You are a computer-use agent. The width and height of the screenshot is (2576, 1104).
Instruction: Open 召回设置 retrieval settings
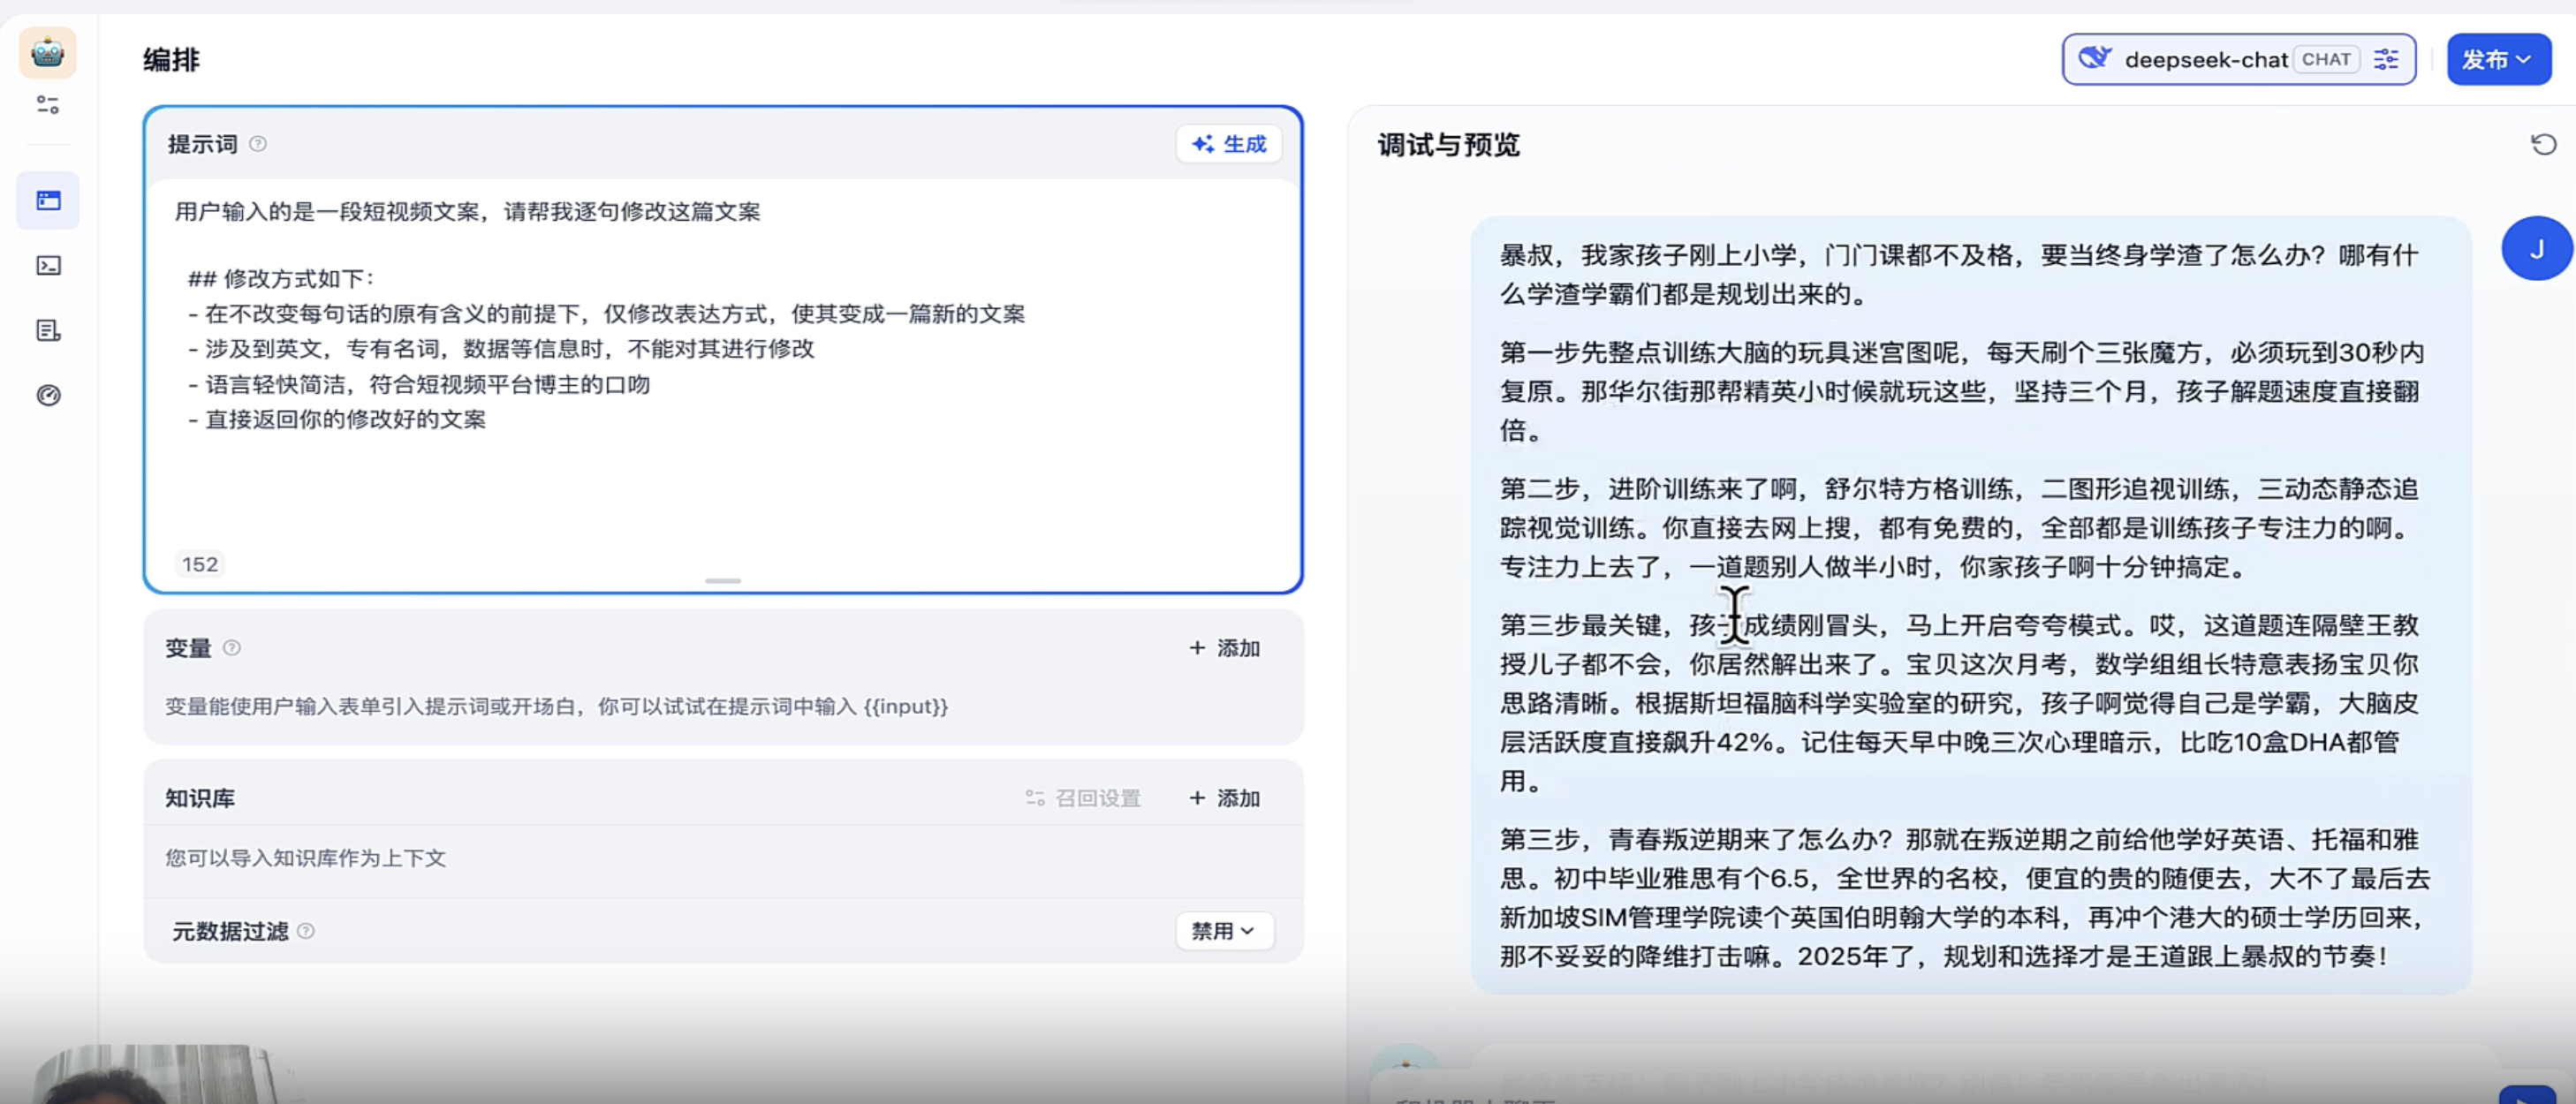coord(1083,798)
